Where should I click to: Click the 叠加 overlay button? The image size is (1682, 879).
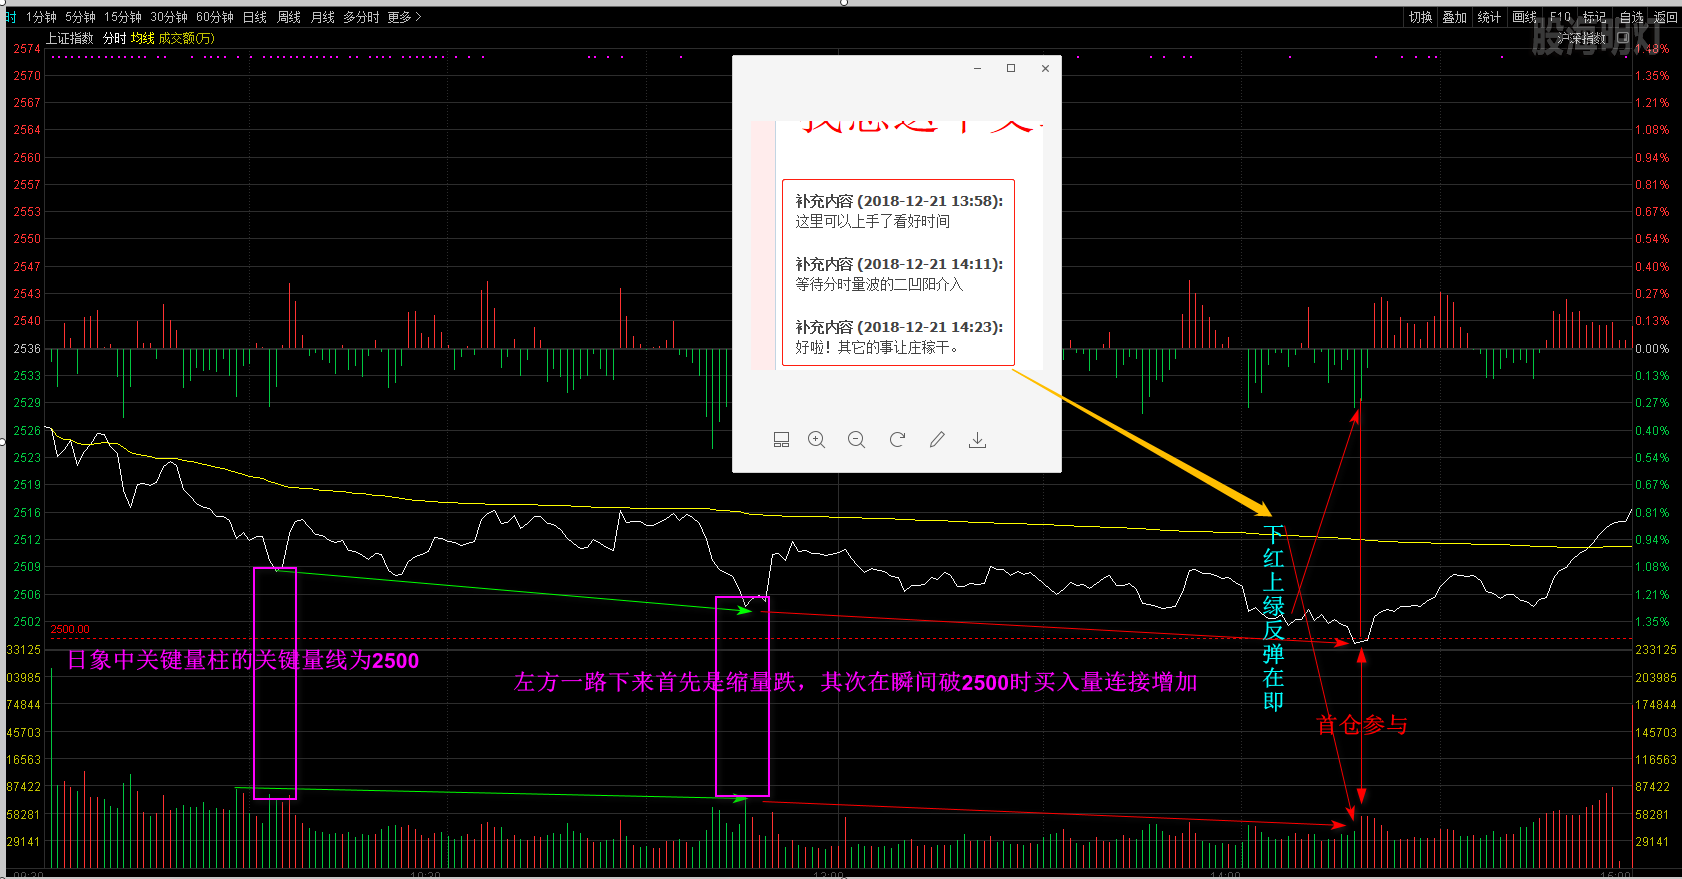coord(1455,17)
